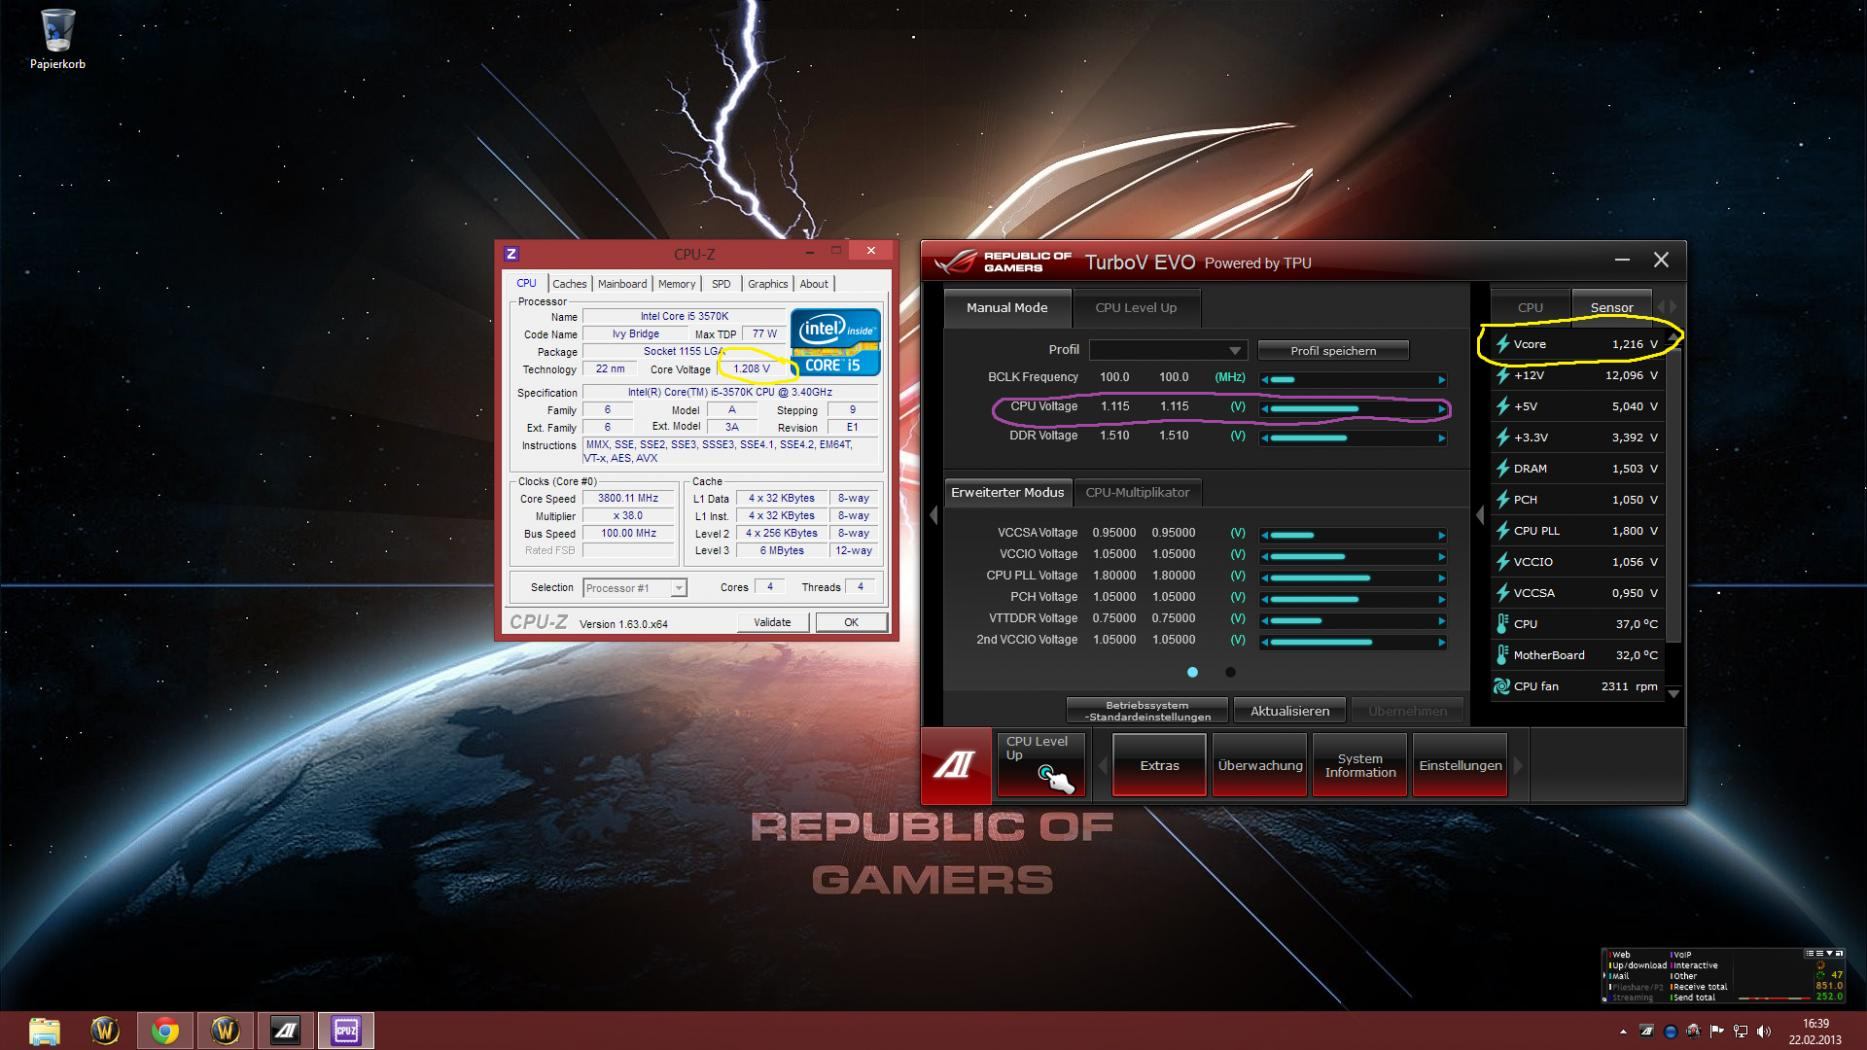Switch to second page dot in TurboV
Viewport: 1867px width, 1050px height.
1230,672
